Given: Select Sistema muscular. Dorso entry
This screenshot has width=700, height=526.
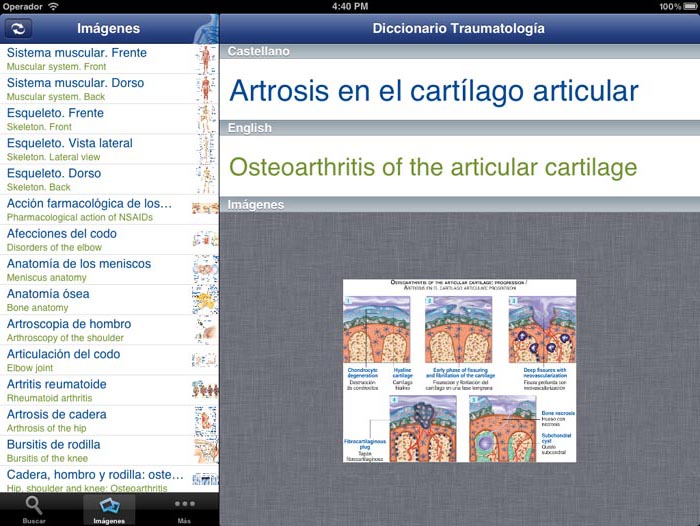Looking at the screenshot, I should point(109,89).
